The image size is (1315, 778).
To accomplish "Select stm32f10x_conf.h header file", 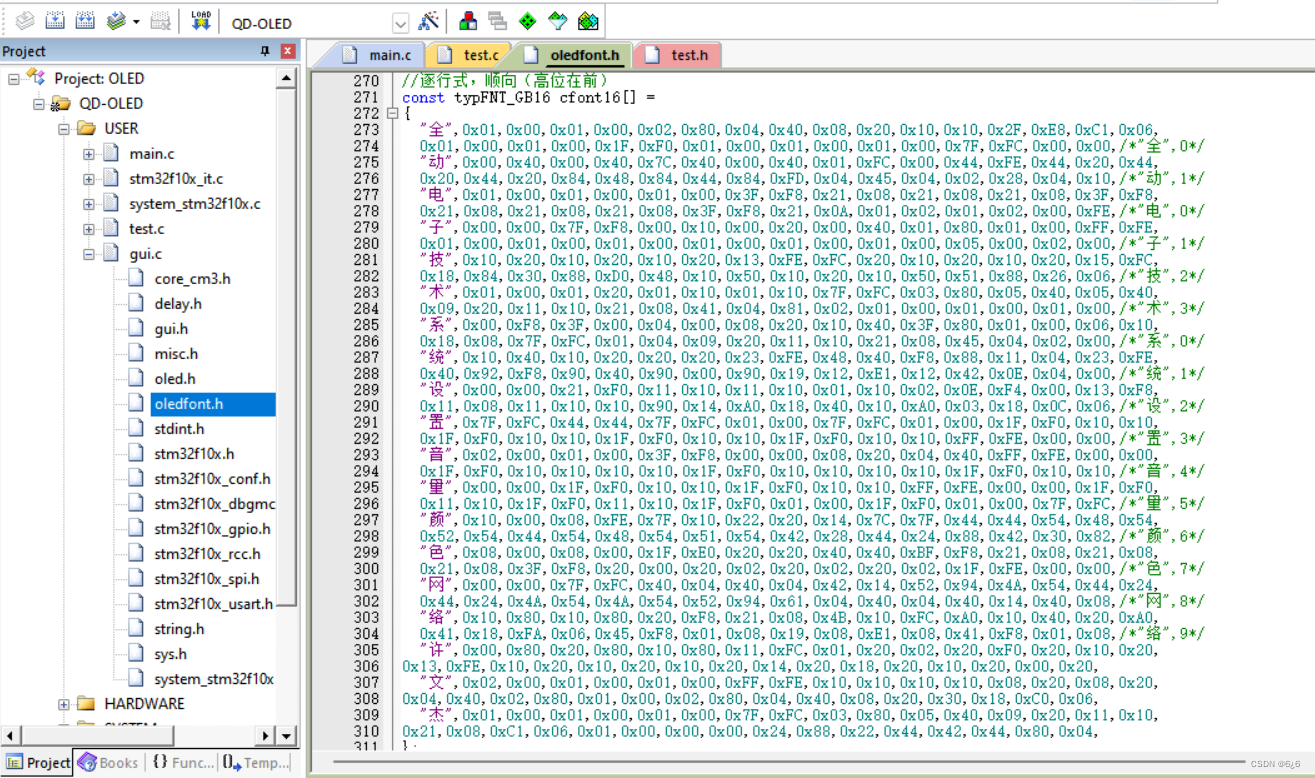I will pyautogui.click(x=212, y=479).
